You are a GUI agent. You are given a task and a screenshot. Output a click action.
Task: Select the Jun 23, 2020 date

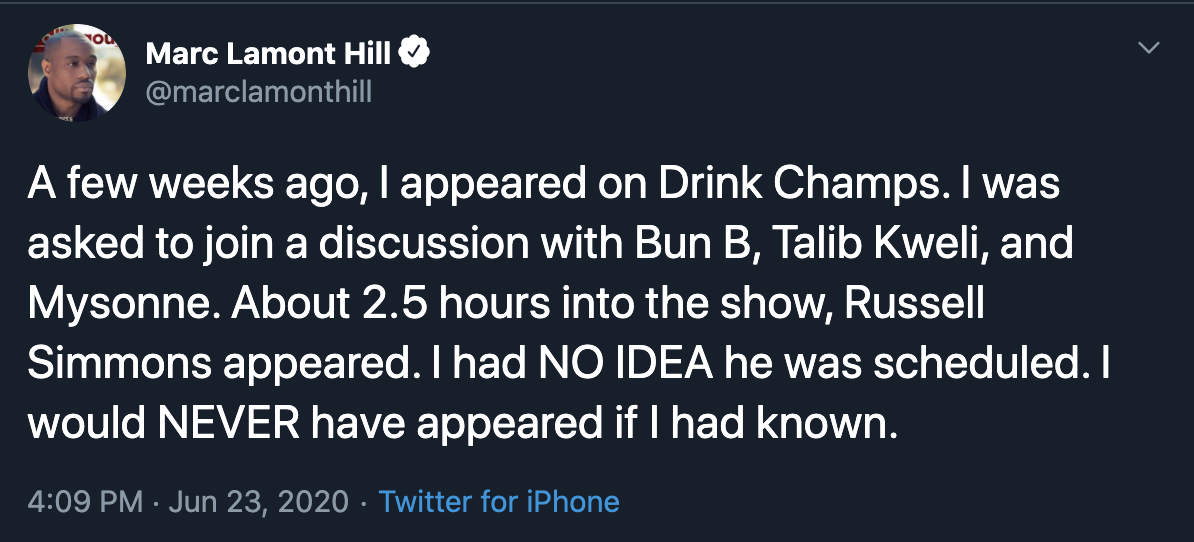(x=258, y=501)
